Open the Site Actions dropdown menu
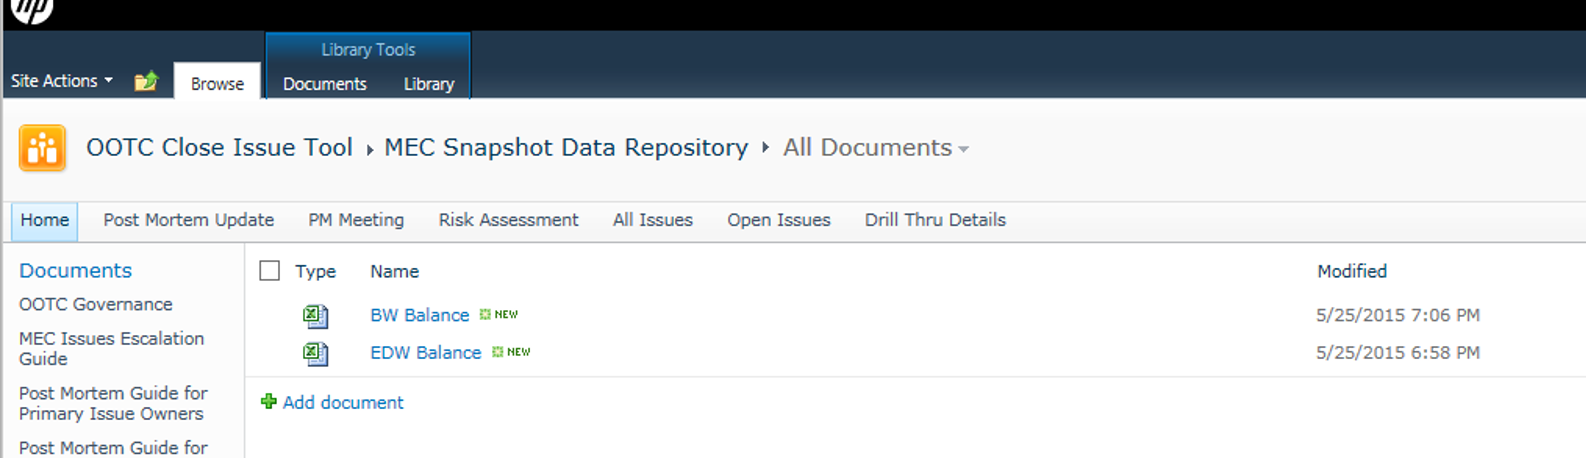Screen dimensions: 1586x458 click(x=61, y=81)
